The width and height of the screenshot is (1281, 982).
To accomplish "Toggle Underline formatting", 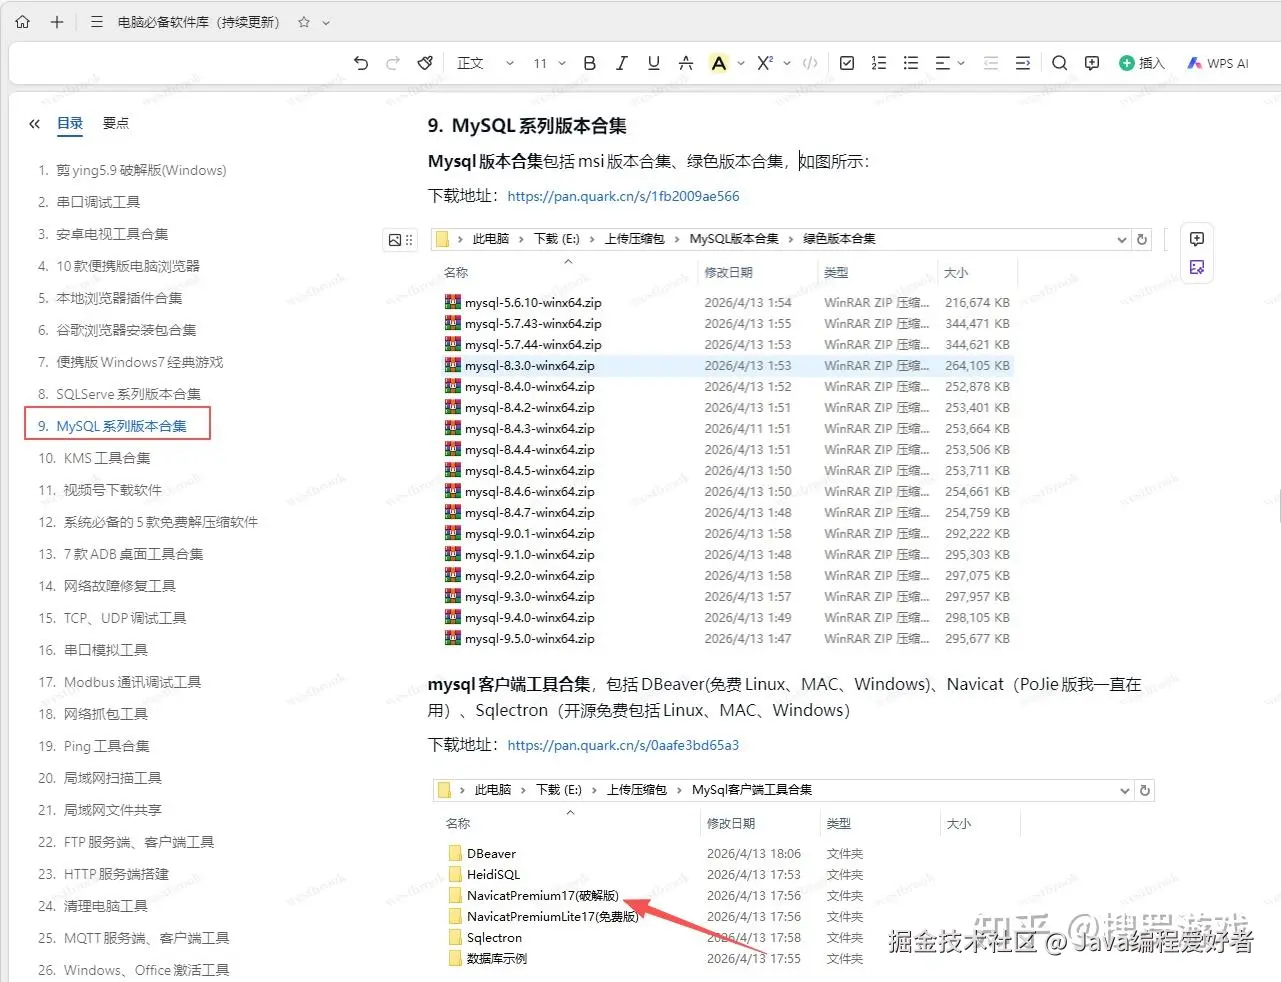I will [654, 63].
